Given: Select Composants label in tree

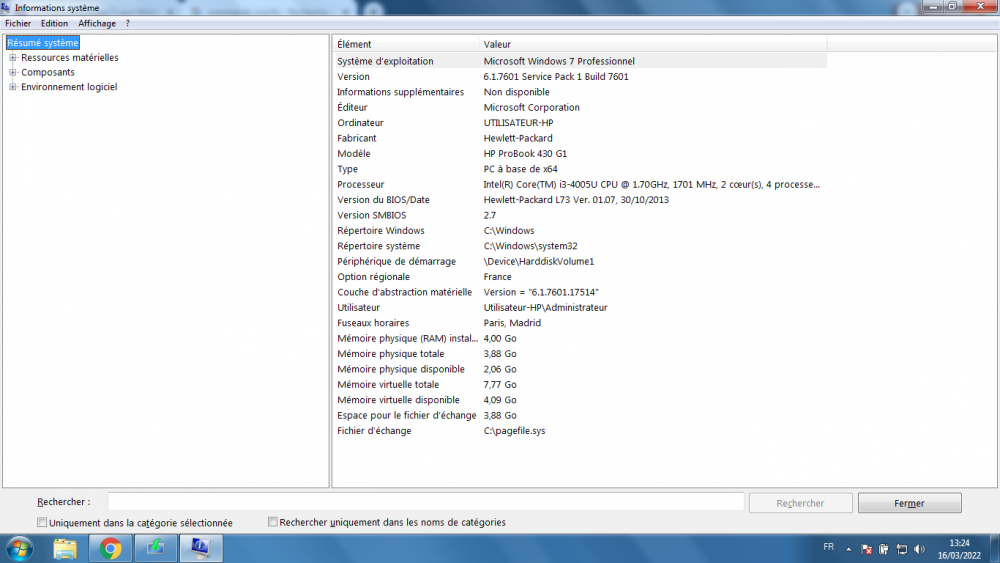Looking at the screenshot, I should pos(48,72).
